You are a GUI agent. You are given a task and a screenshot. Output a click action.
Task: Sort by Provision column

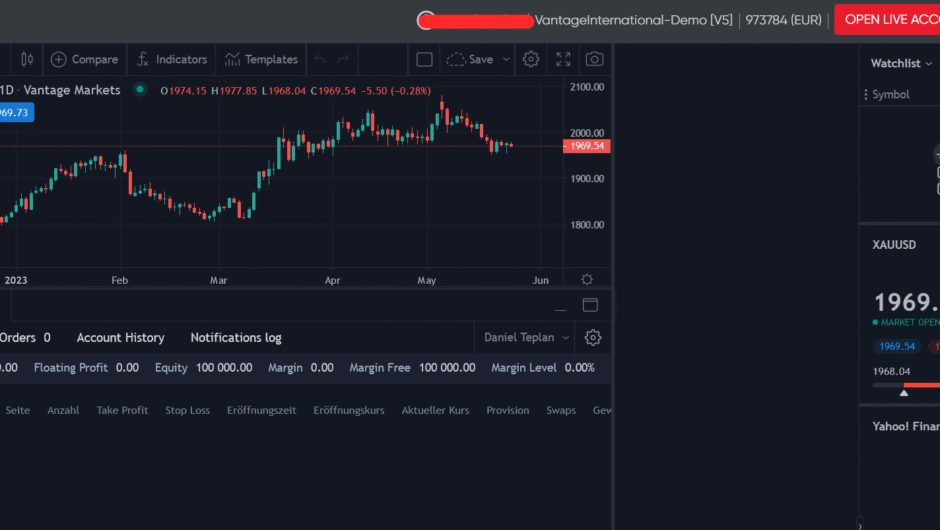coord(507,410)
